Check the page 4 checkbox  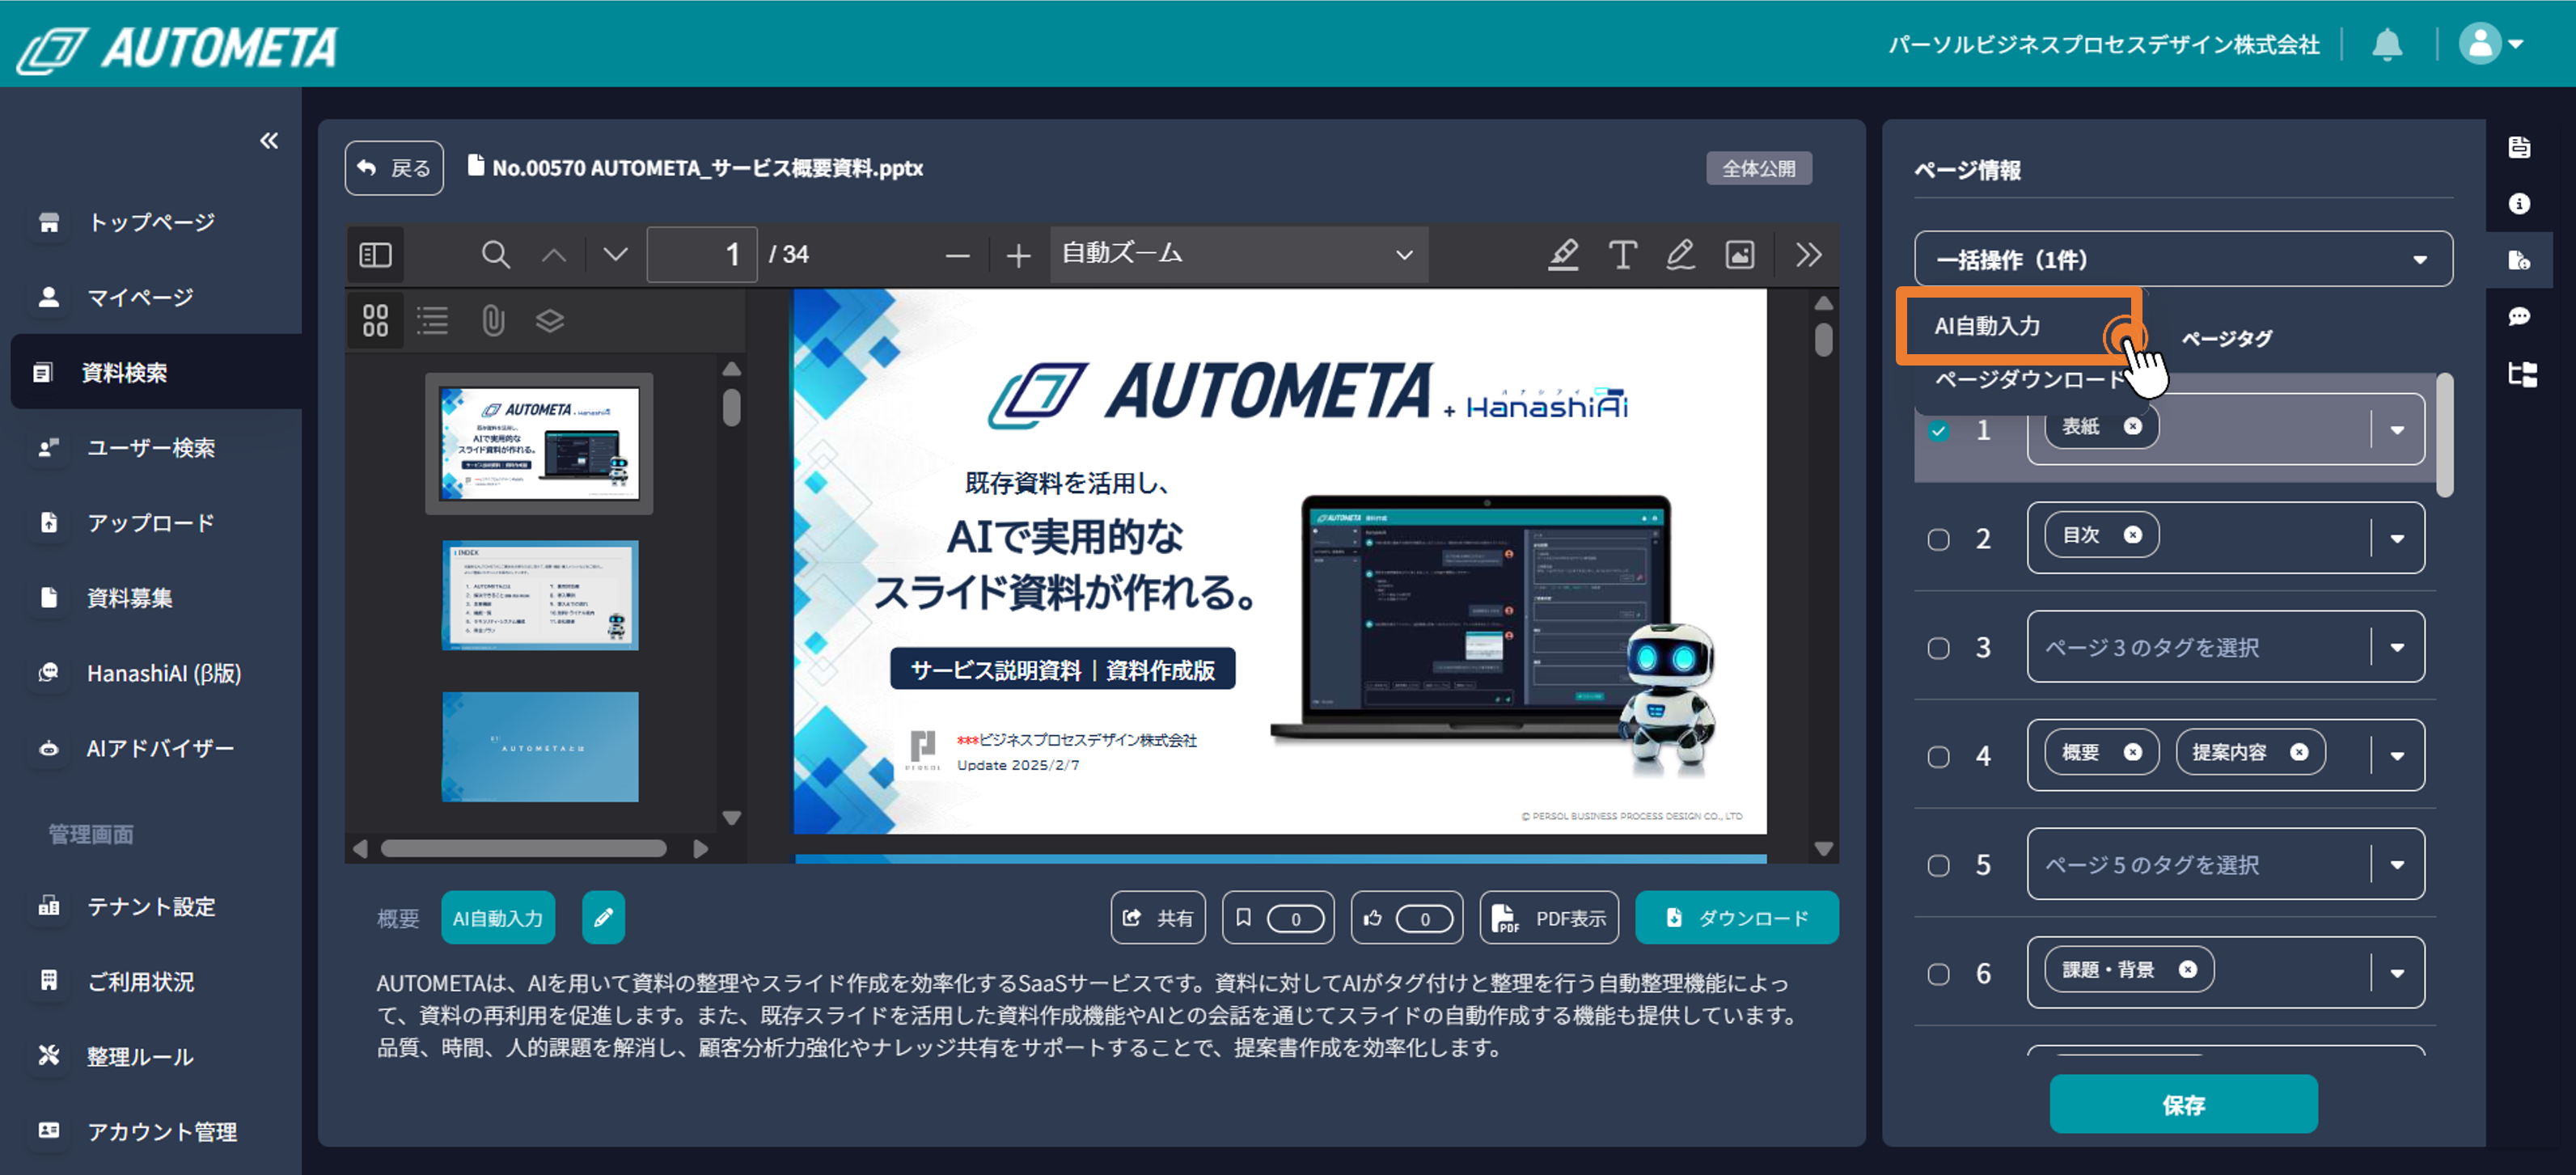(1938, 757)
